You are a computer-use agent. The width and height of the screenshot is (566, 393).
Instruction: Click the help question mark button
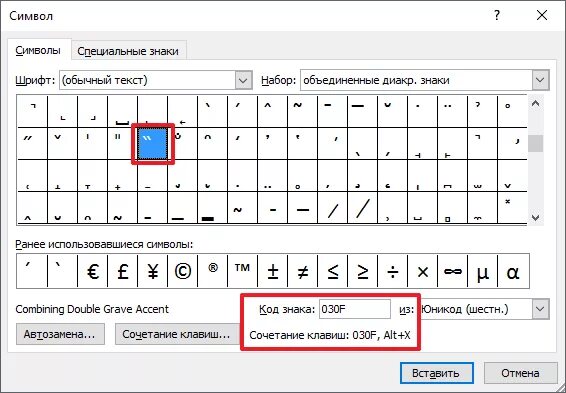tap(497, 16)
